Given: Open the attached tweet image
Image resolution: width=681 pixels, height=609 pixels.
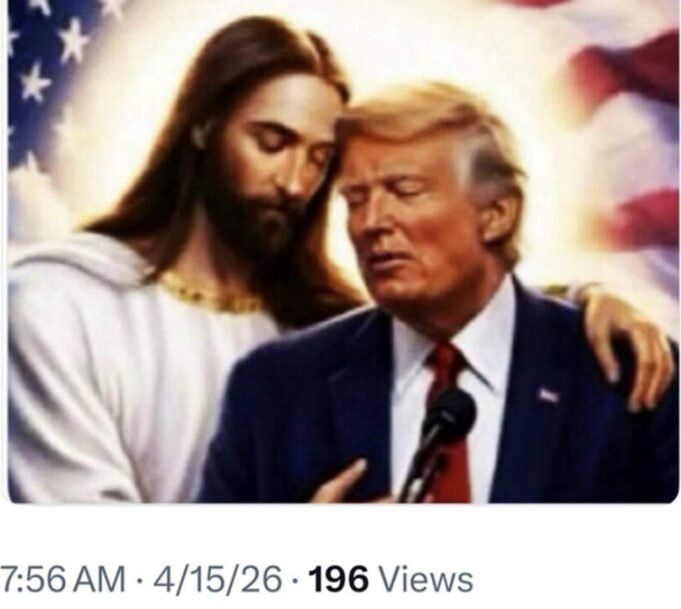Looking at the screenshot, I should (343, 251).
